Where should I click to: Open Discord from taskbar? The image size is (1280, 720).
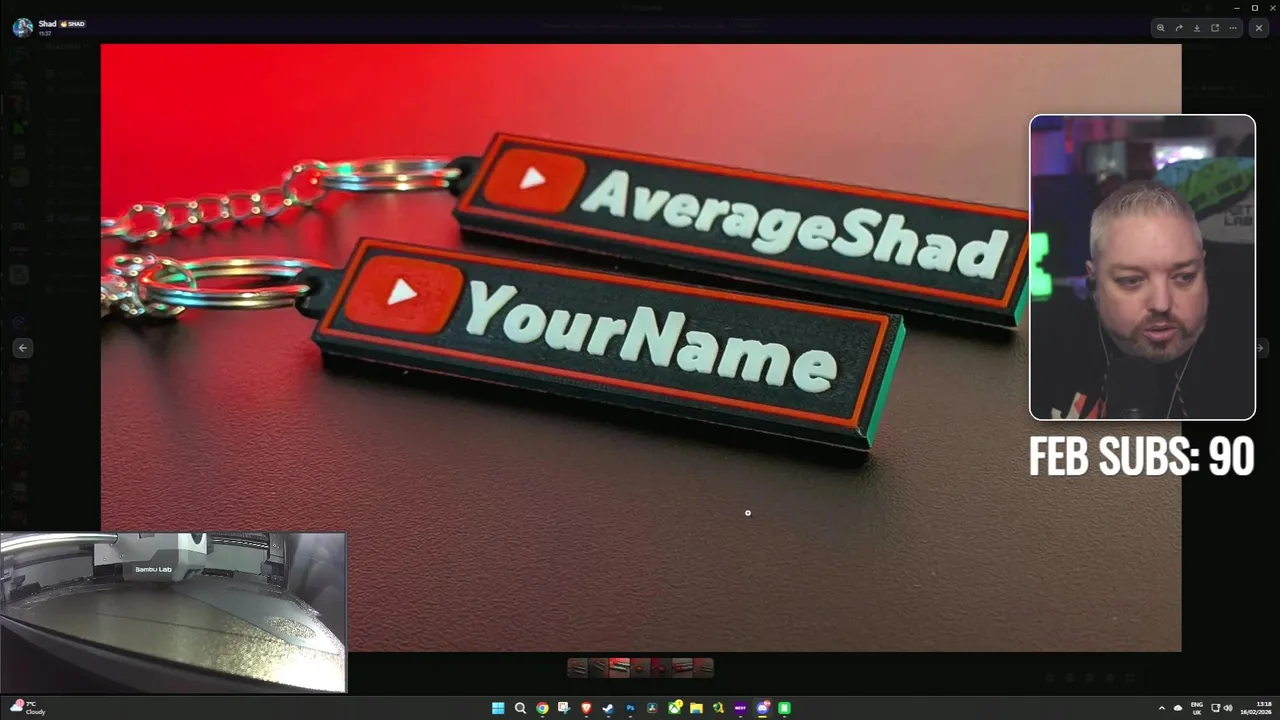click(x=763, y=708)
